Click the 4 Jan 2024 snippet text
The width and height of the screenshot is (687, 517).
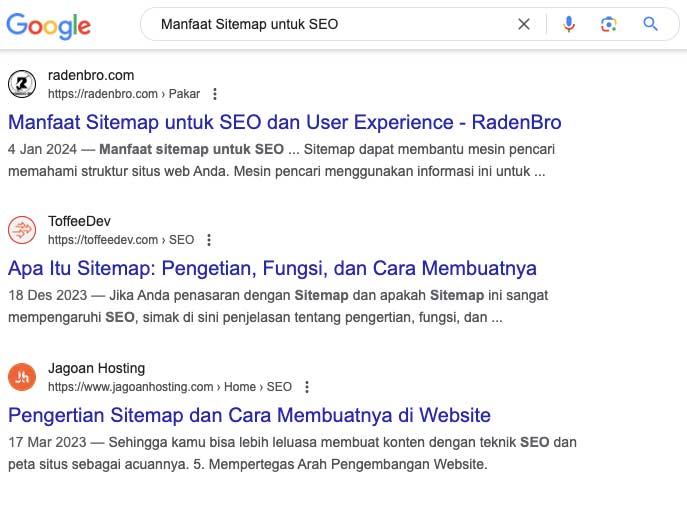coord(281,160)
